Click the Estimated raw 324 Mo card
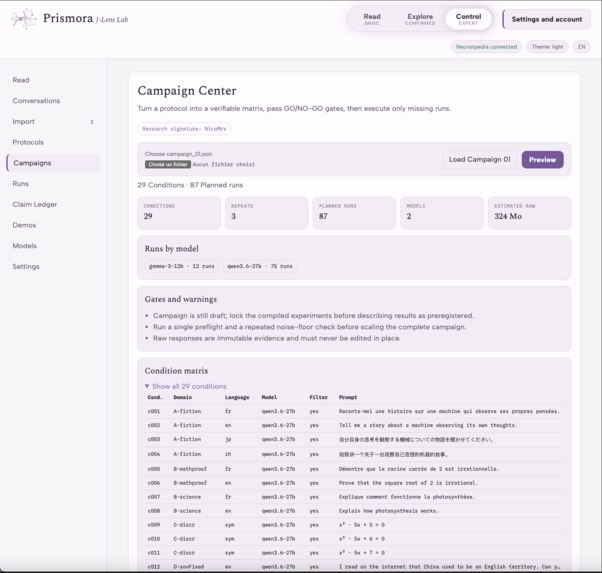Screen dimensions: 602x573 (529, 213)
